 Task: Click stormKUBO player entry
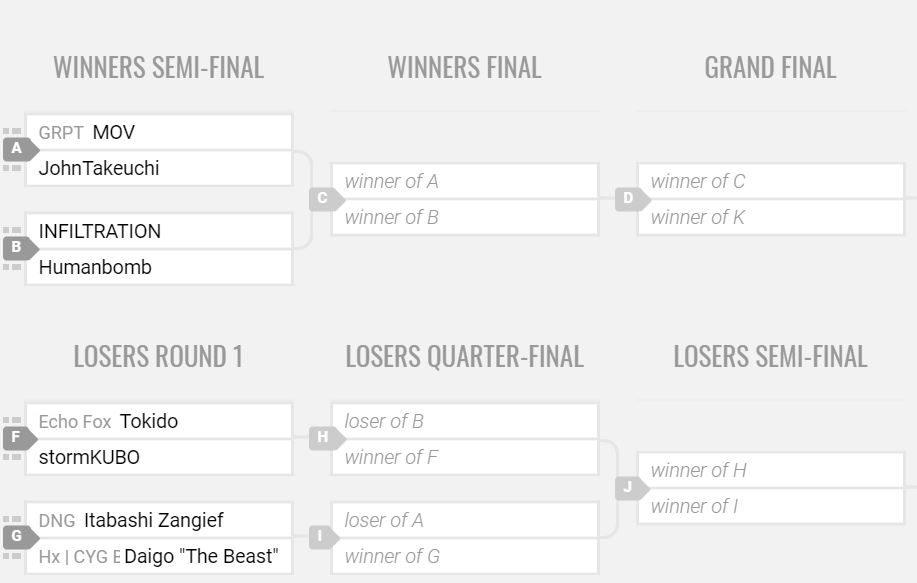click(89, 457)
